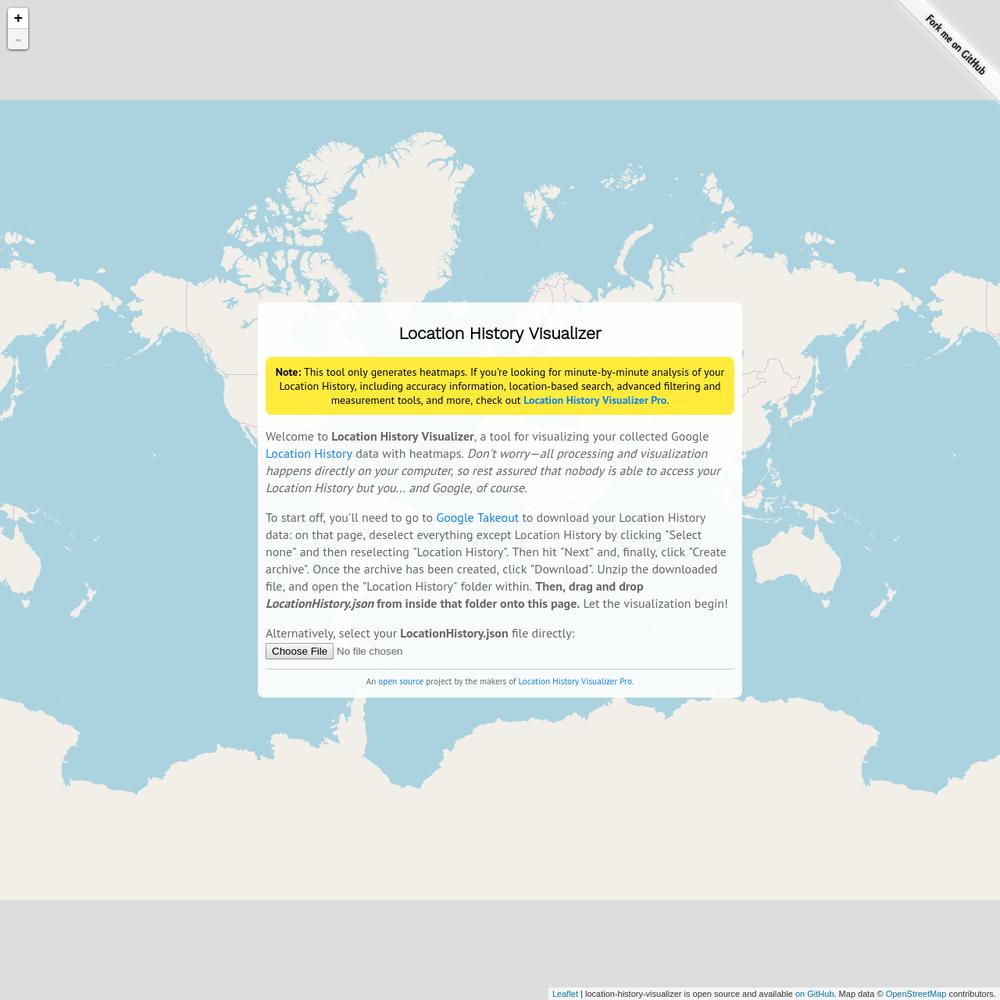Open the on GitHub attribution link
Screen dimensions: 1000x1000
814,994
